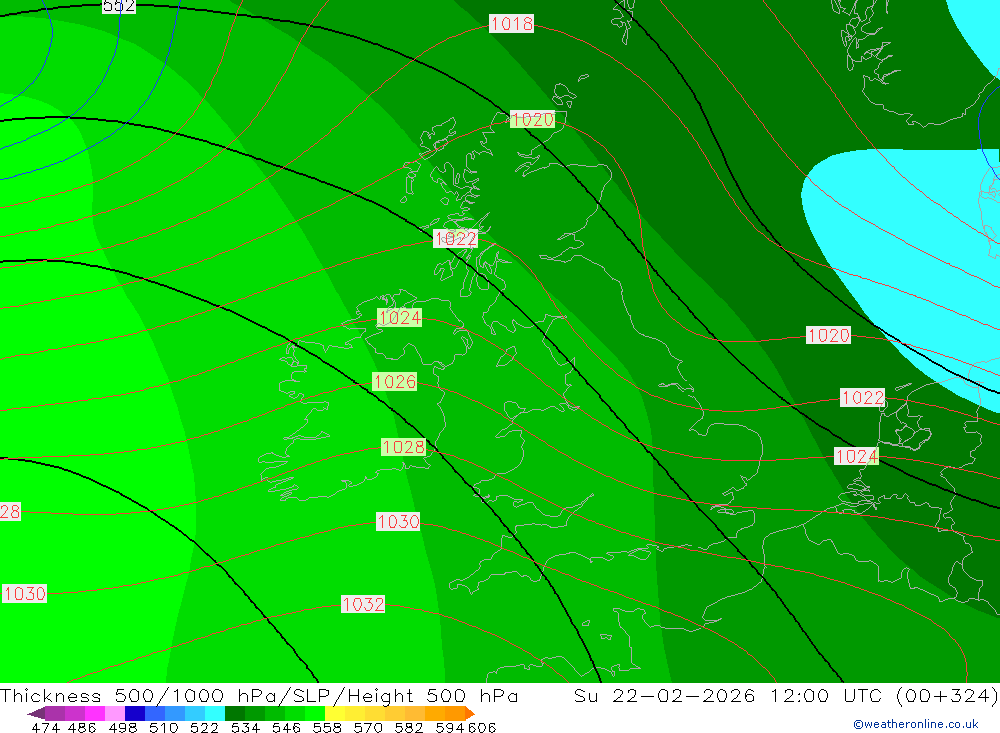Click the legend value 606

[482, 727]
